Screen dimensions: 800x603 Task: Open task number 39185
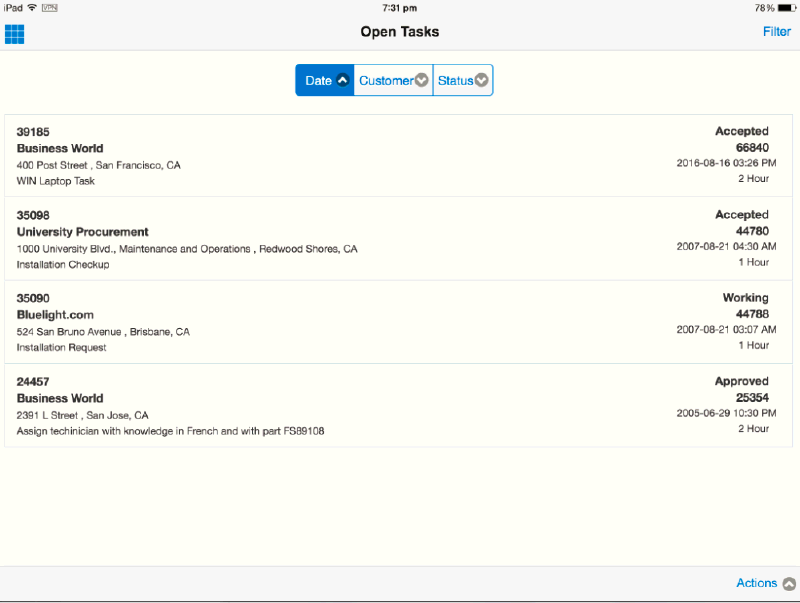pyautogui.click(x=33, y=132)
